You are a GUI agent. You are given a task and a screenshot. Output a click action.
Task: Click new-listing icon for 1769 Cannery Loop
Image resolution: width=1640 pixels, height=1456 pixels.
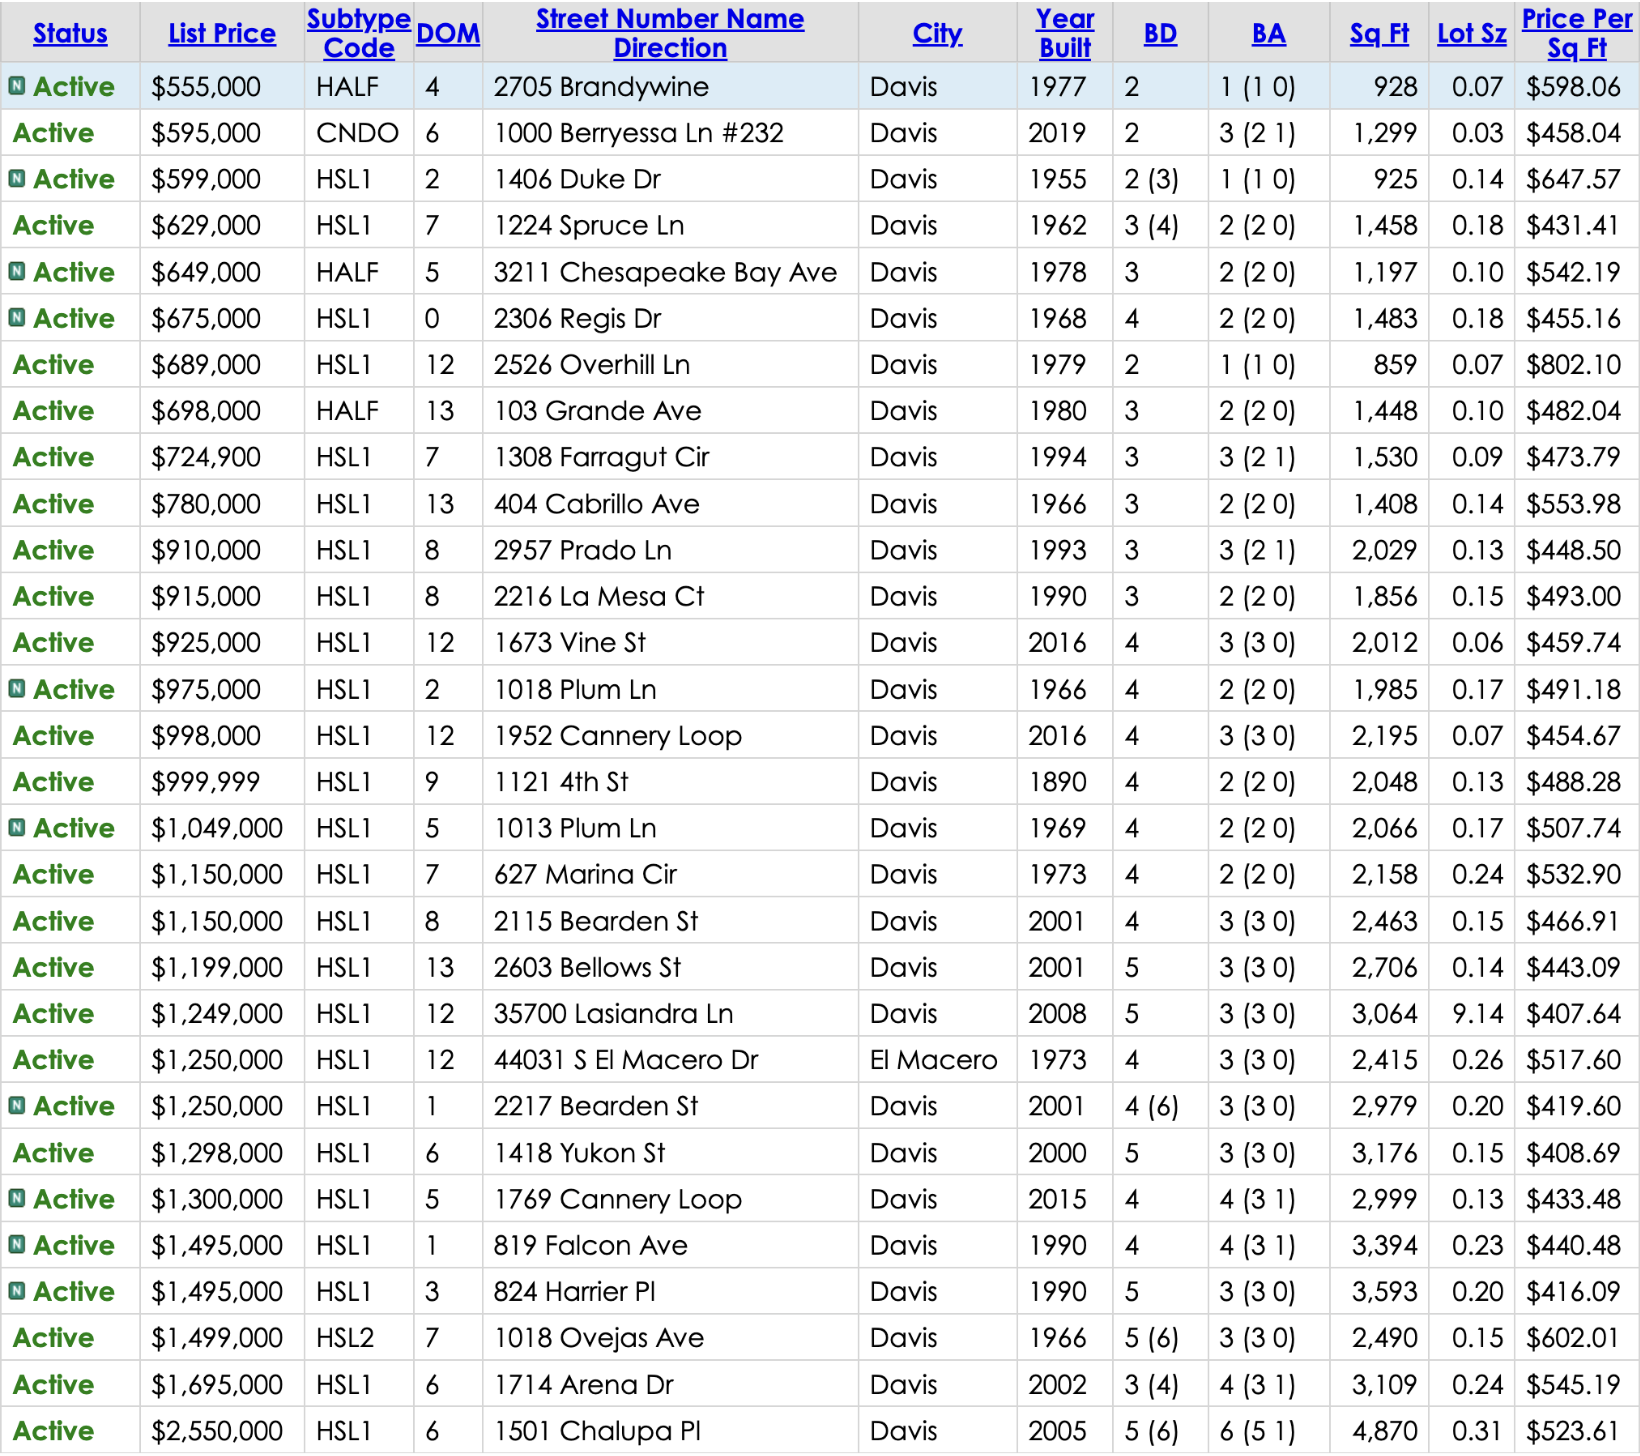coord(17,1198)
